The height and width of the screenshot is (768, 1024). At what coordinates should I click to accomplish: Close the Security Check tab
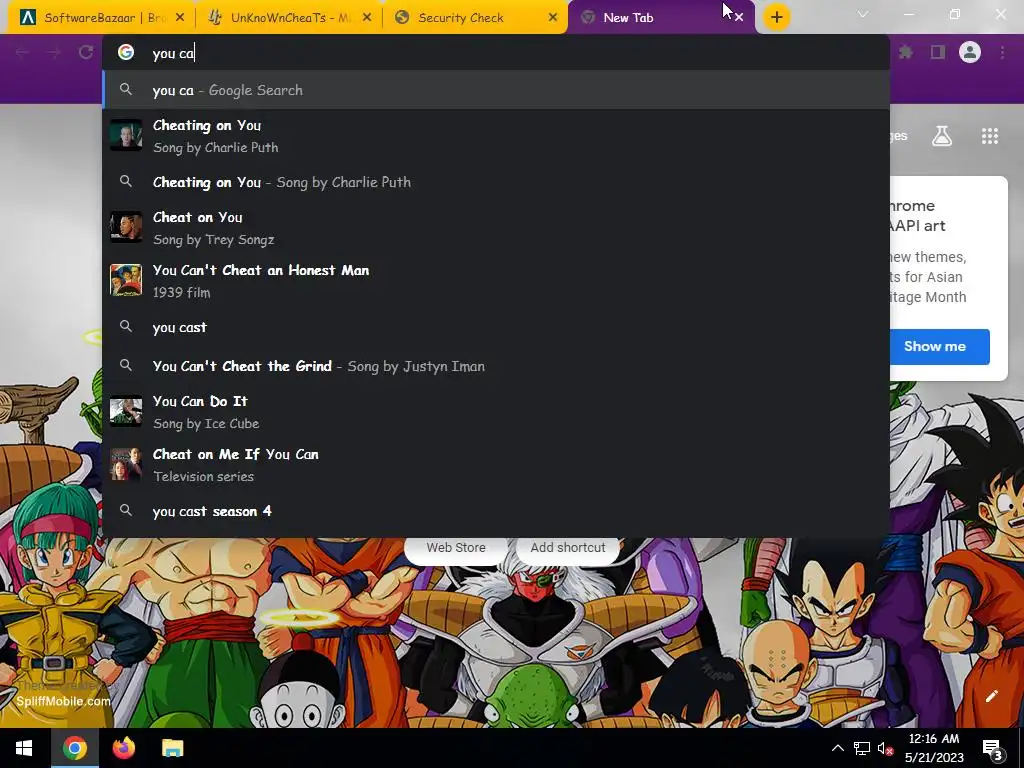tap(553, 18)
